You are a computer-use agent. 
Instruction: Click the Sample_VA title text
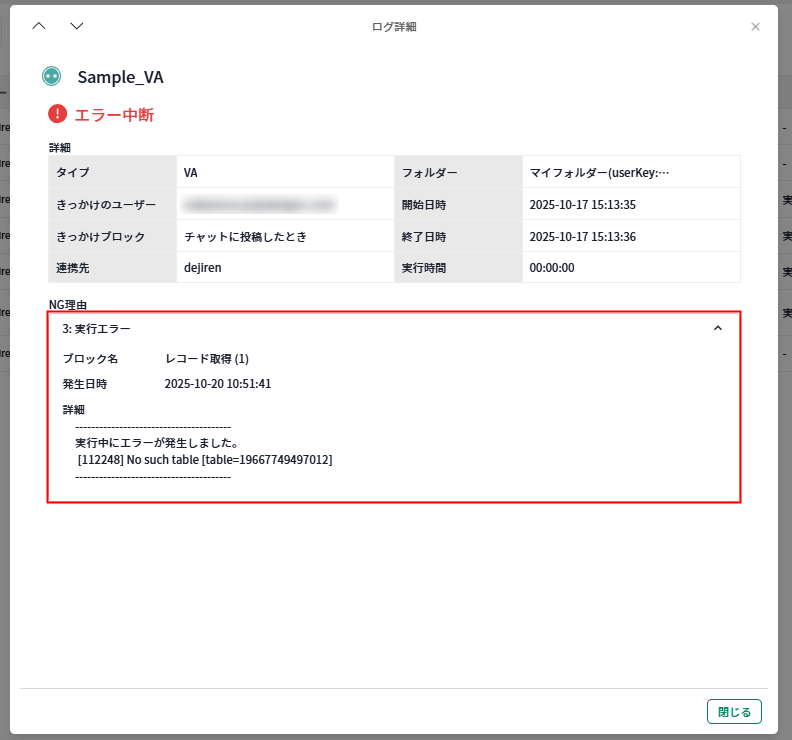(120, 77)
